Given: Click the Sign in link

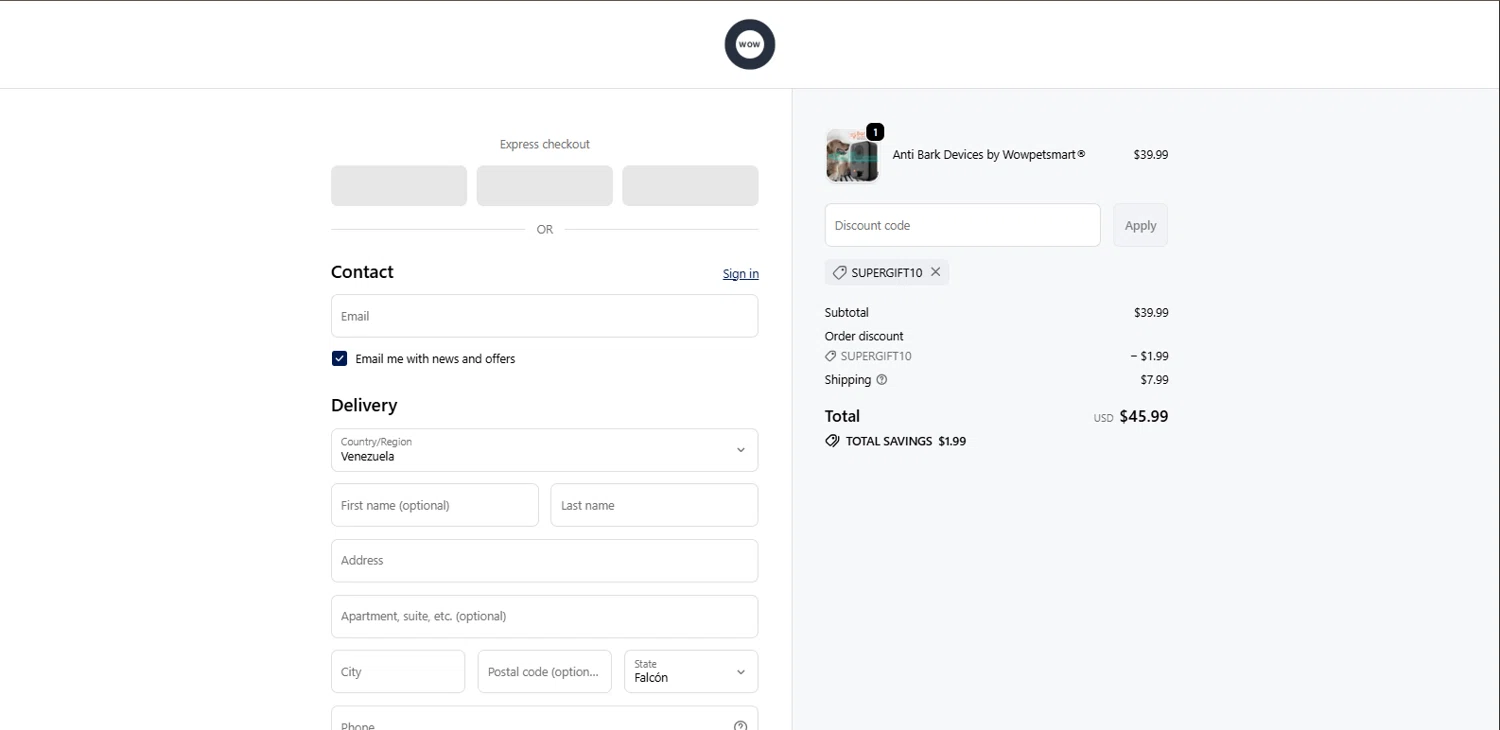Looking at the screenshot, I should (x=740, y=274).
